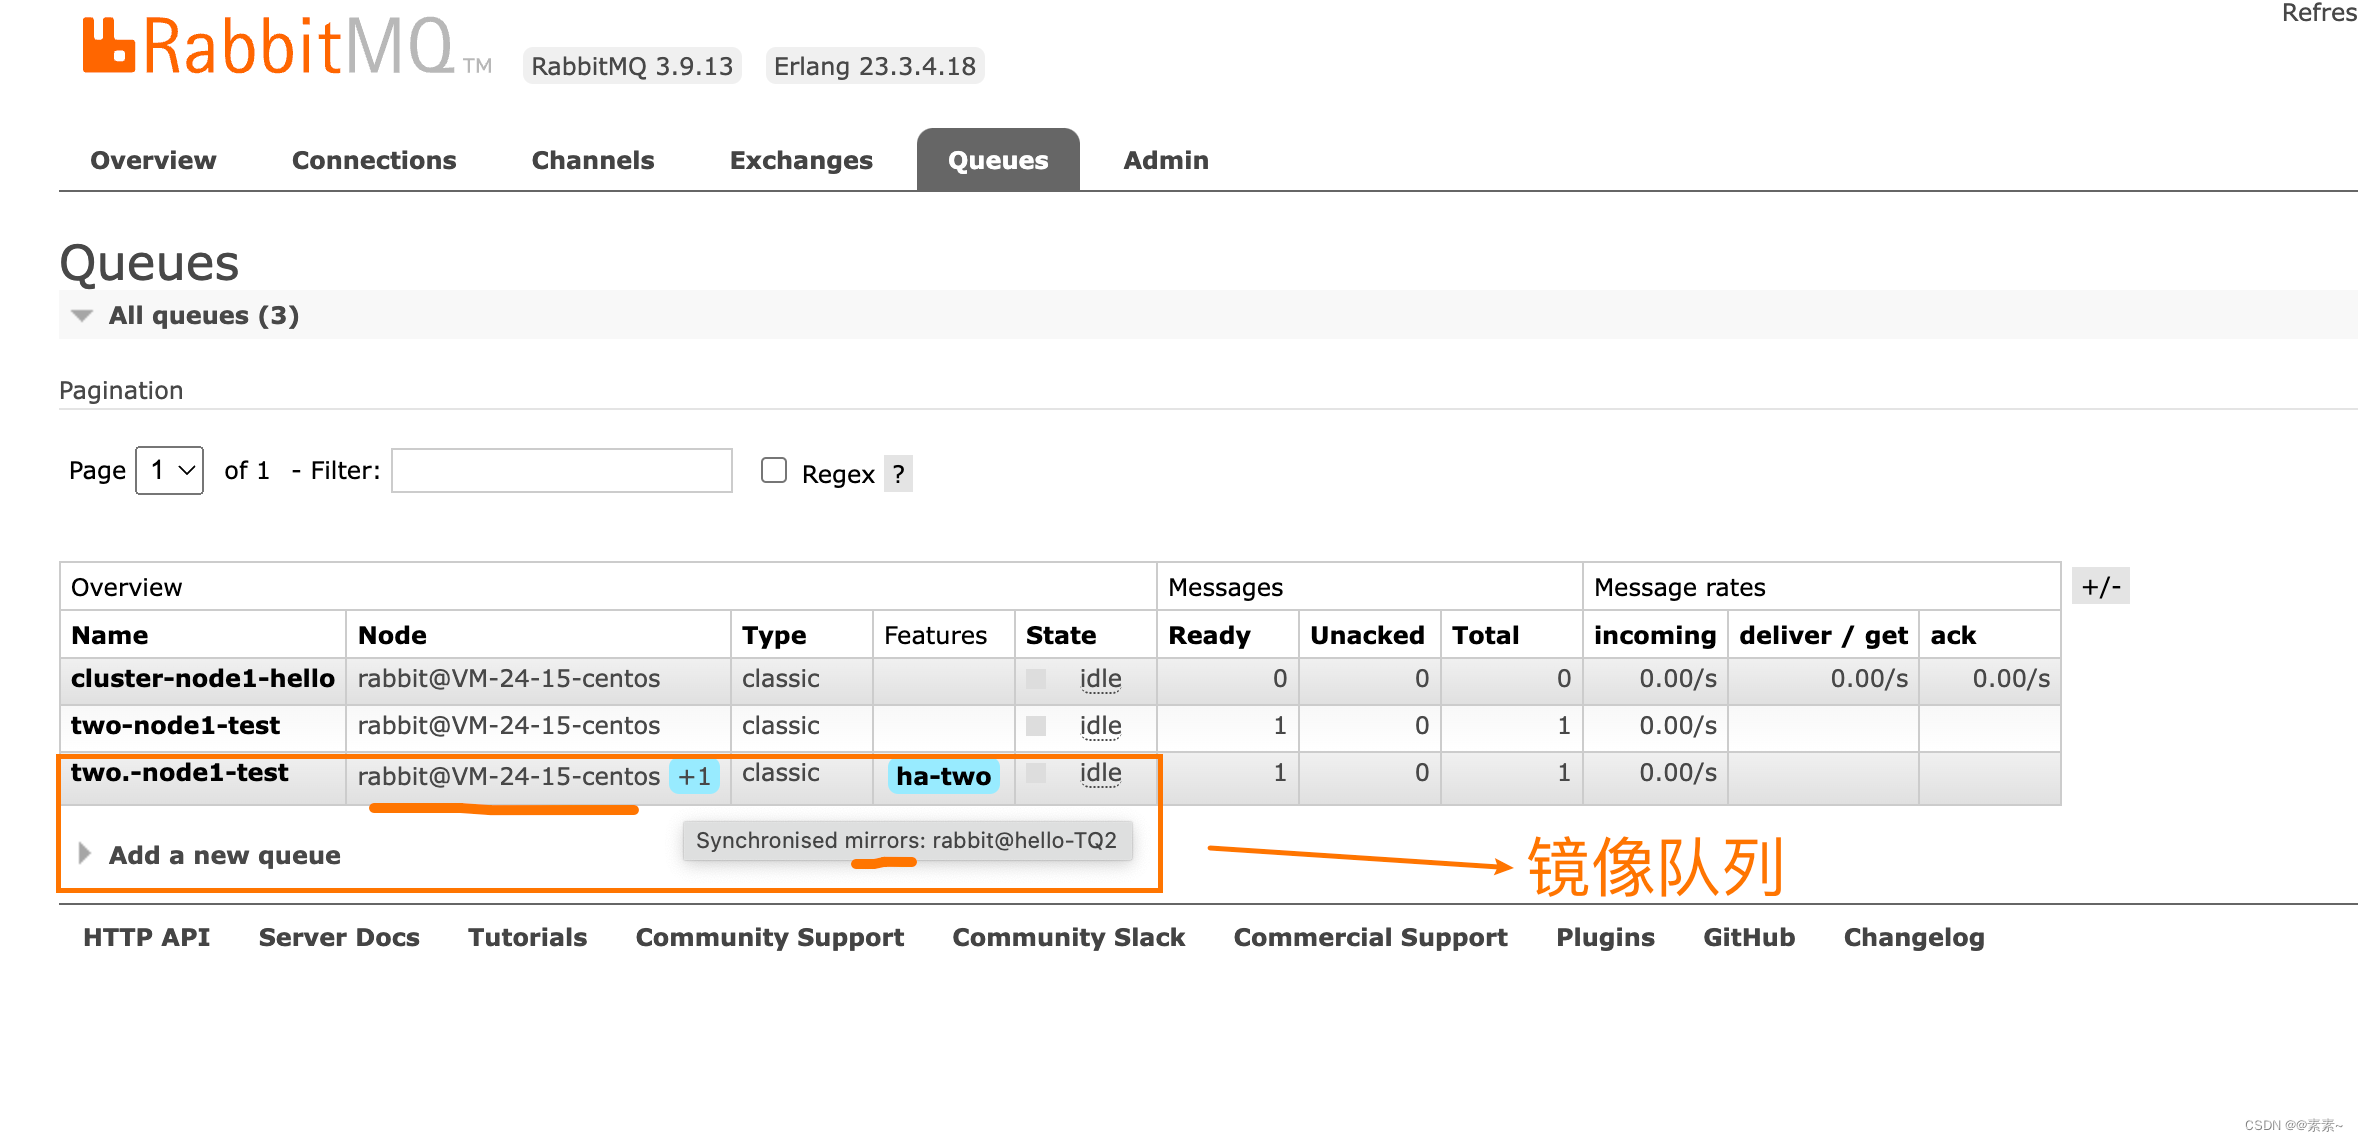The image size is (2358, 1142).
Task: Open the two-node1-test queue
Action: point(175,726)
